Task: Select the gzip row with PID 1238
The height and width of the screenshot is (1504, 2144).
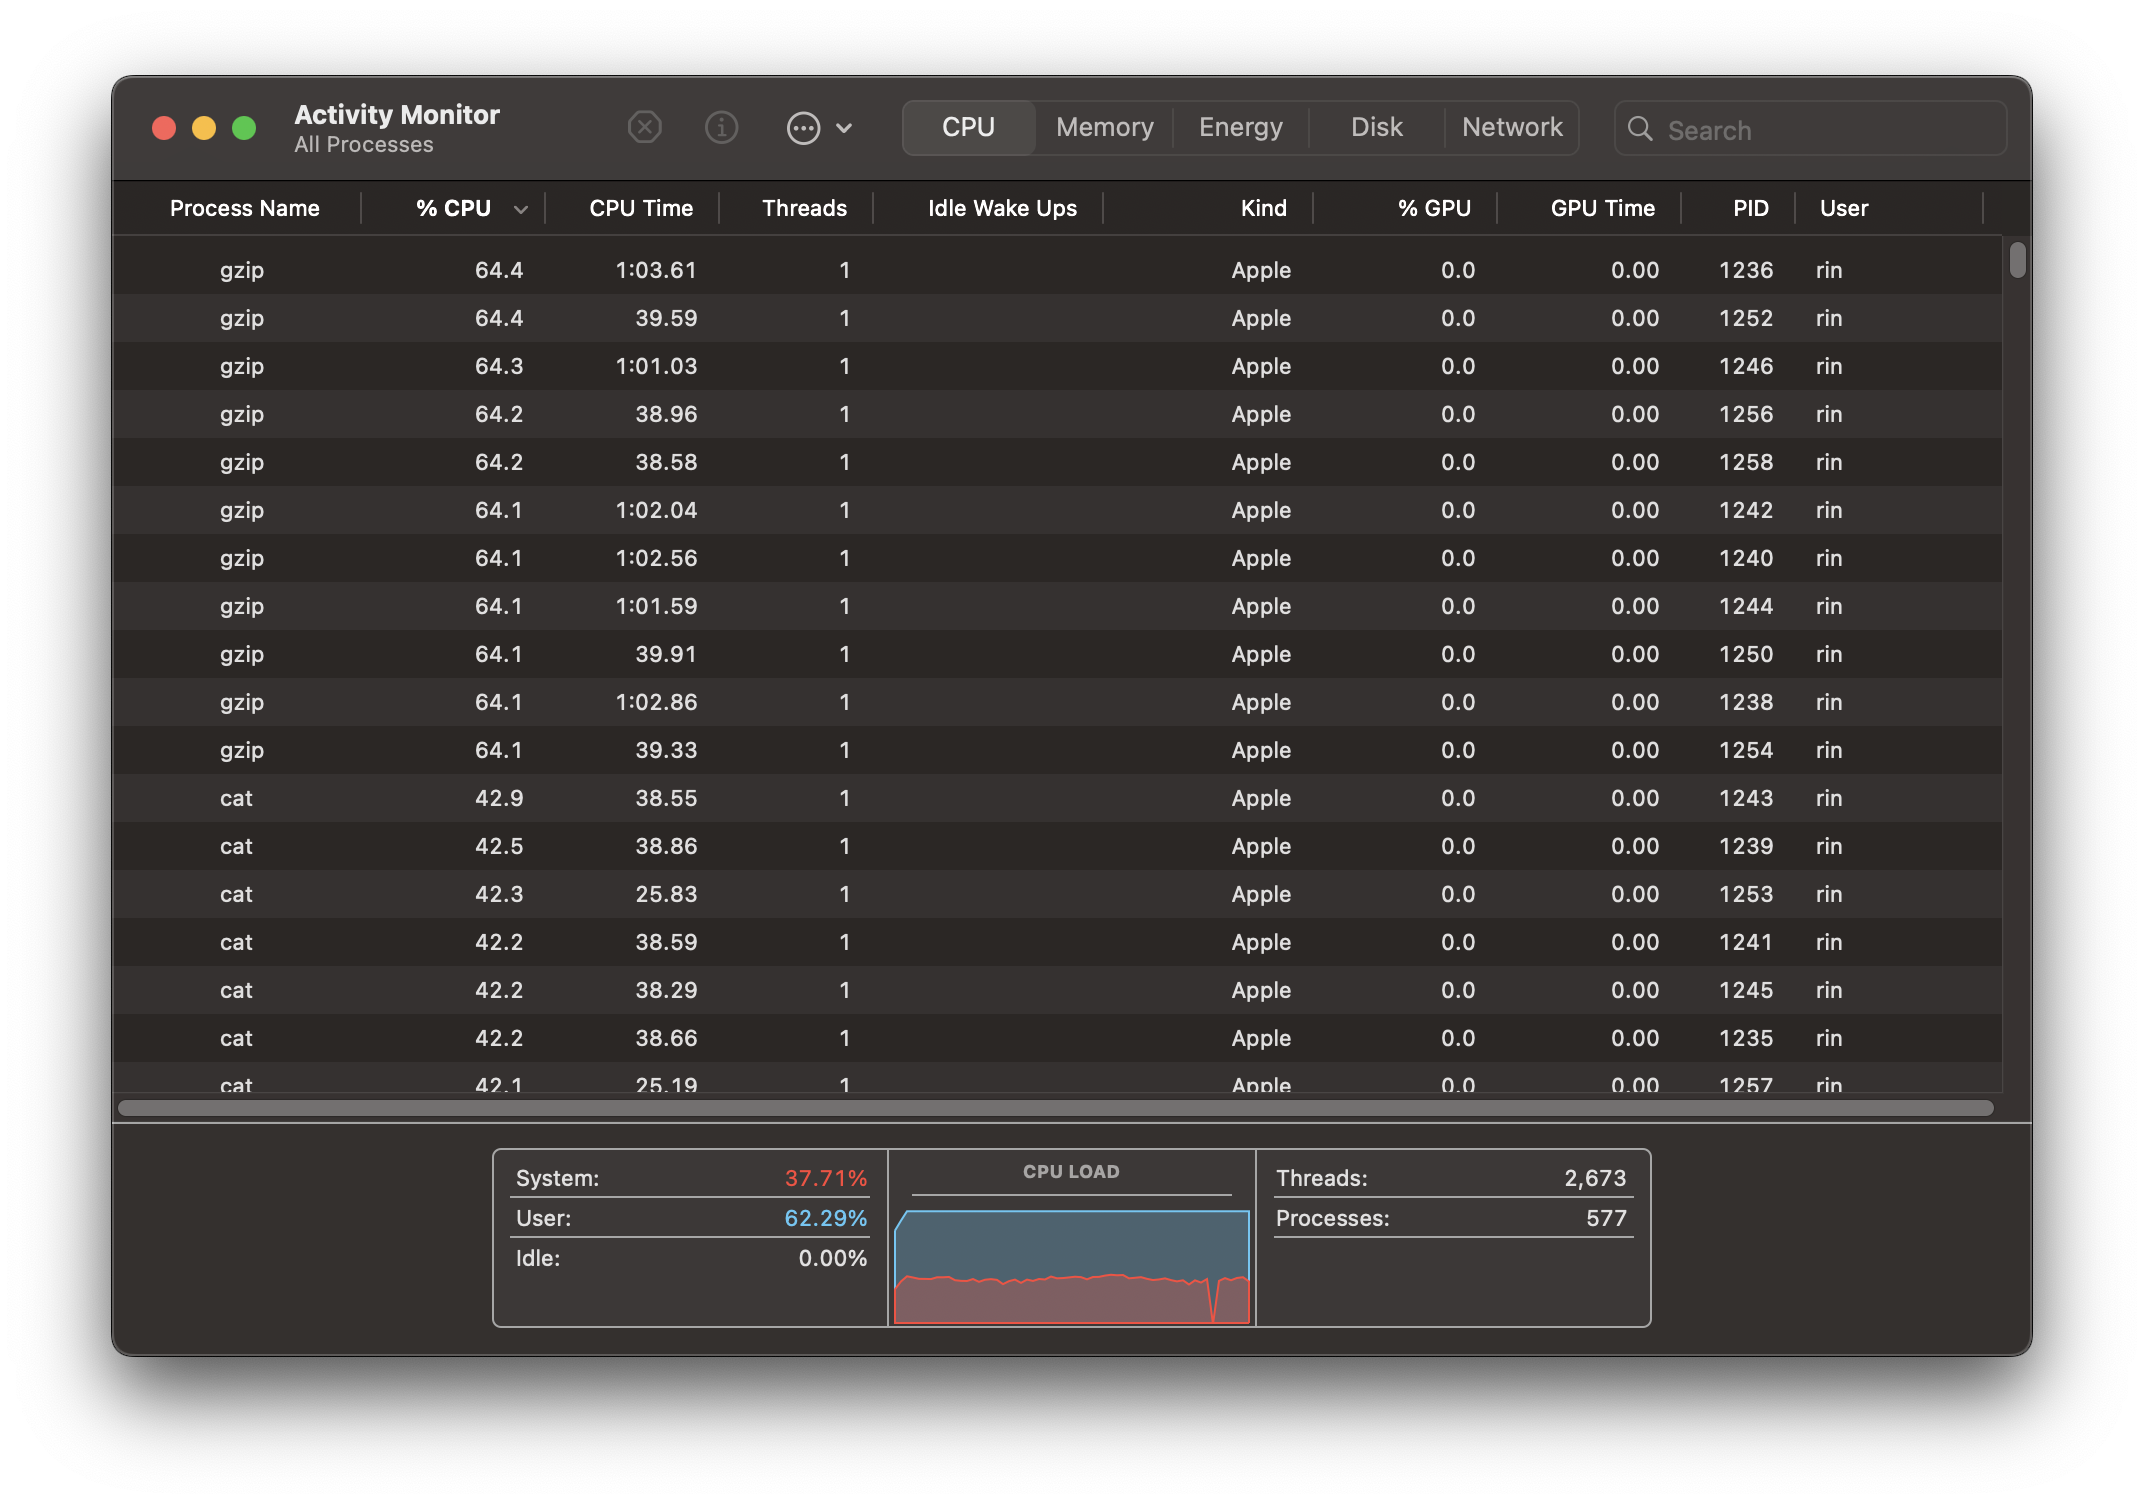Action: click(x=1058, y=702)
